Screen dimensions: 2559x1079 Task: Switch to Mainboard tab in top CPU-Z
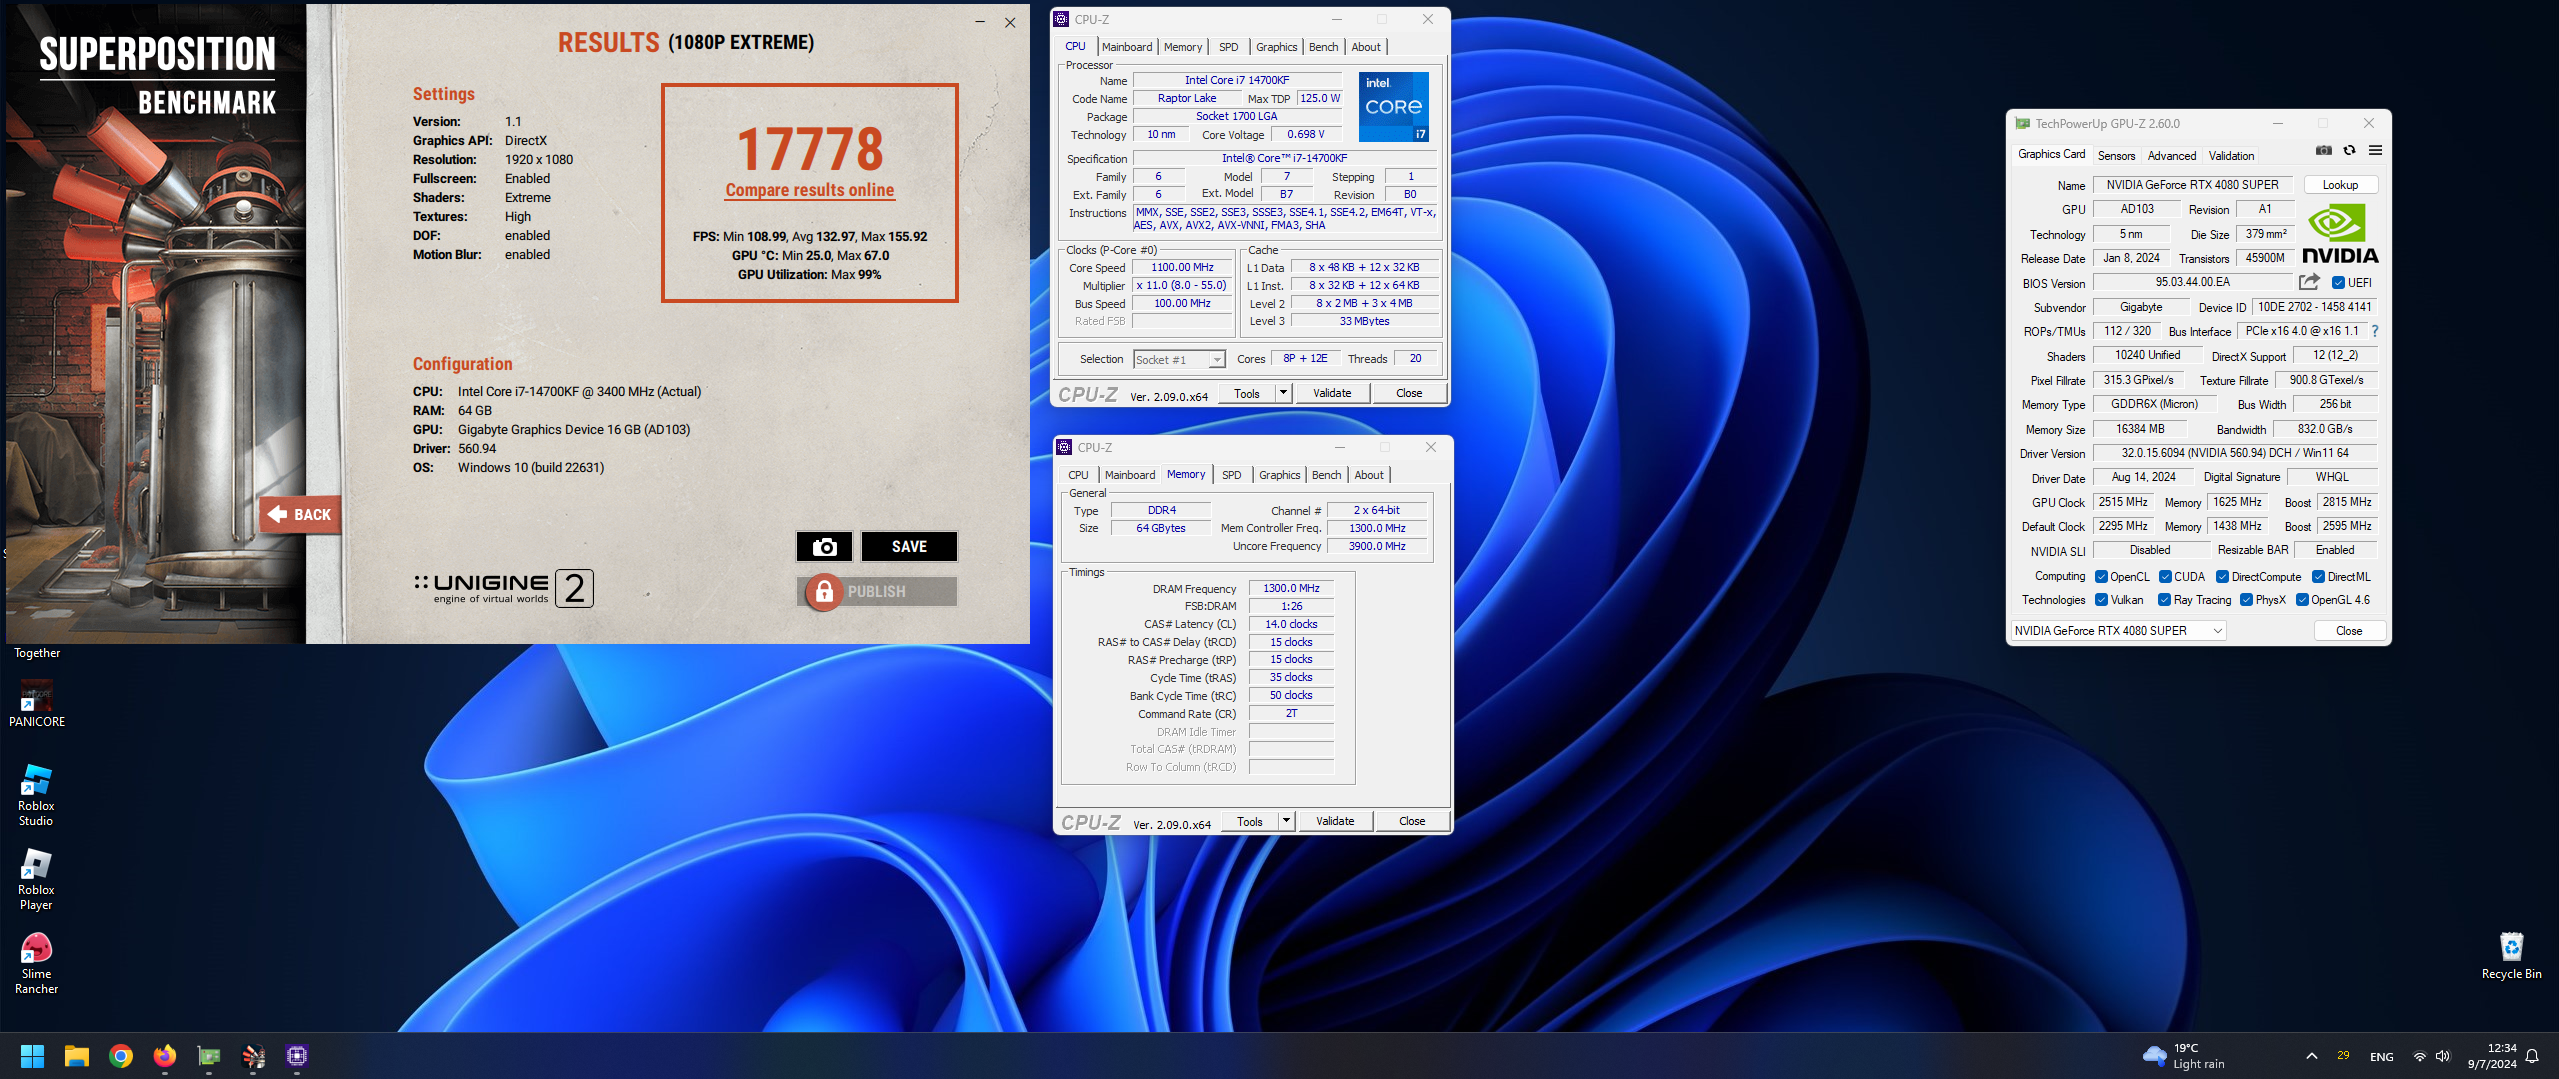click(1127, 47)
